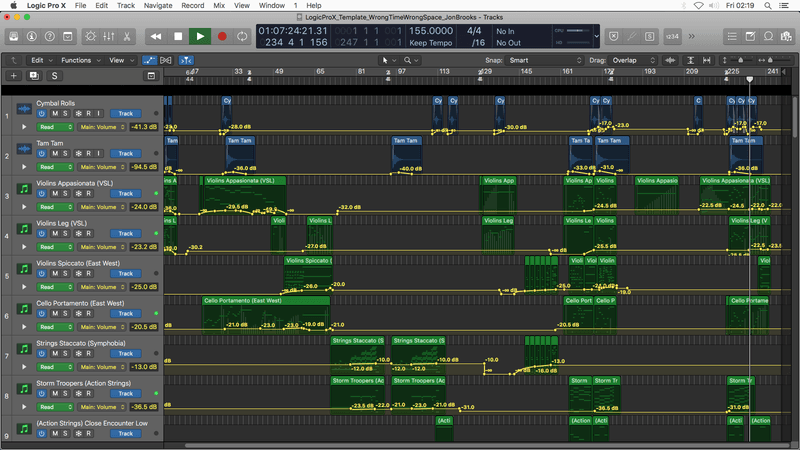800x450 pixels.
Task: Mute the Cymbal Rolls track
Action: (x=55, y=113)
